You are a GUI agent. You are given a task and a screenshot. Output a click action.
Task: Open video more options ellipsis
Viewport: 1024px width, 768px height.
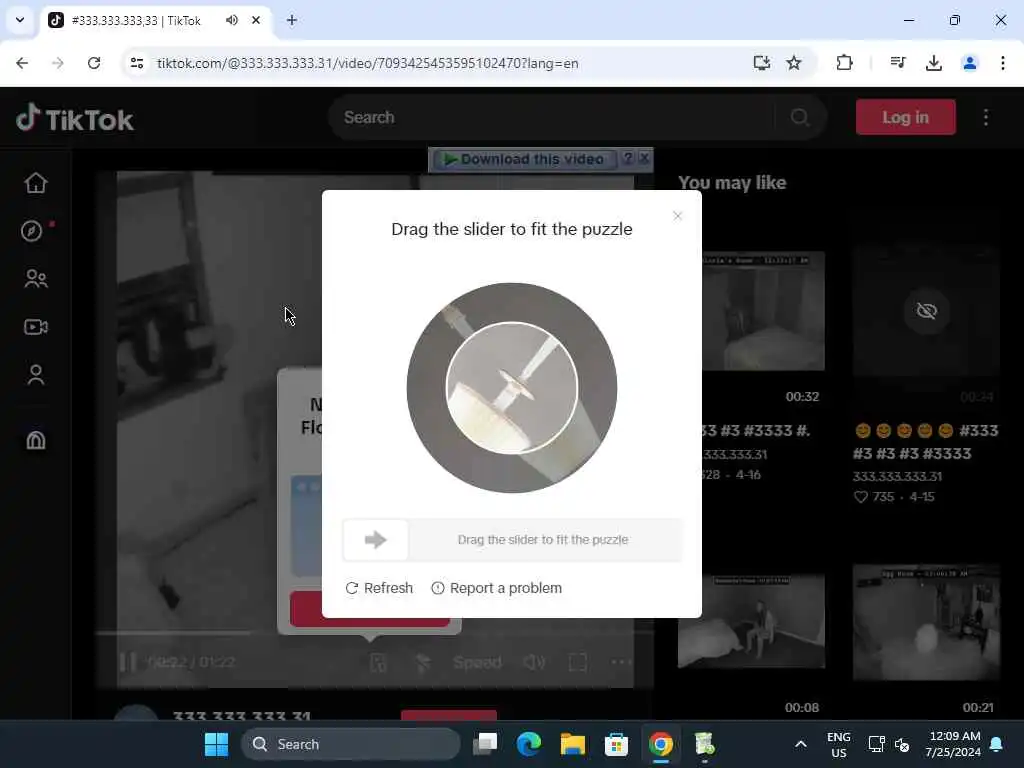click(620, 662)
